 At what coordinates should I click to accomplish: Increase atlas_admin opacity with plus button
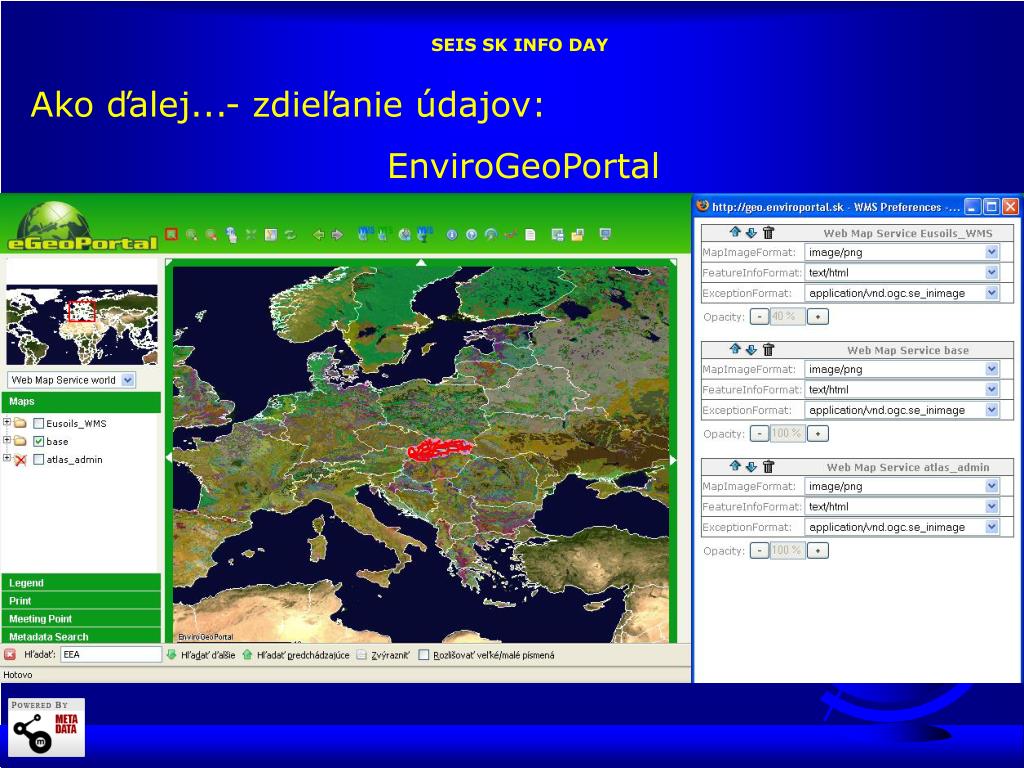pos(818,551)
